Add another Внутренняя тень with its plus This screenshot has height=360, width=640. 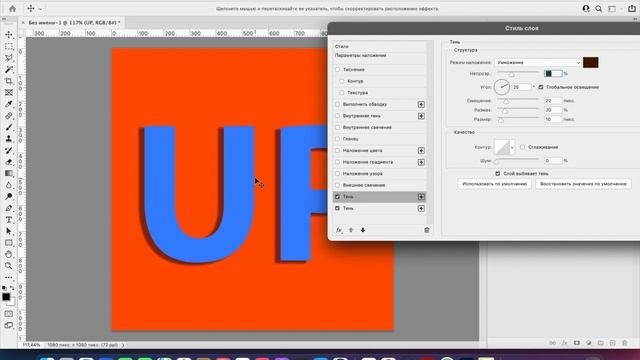pyautogui.click(x=421, y=116)
